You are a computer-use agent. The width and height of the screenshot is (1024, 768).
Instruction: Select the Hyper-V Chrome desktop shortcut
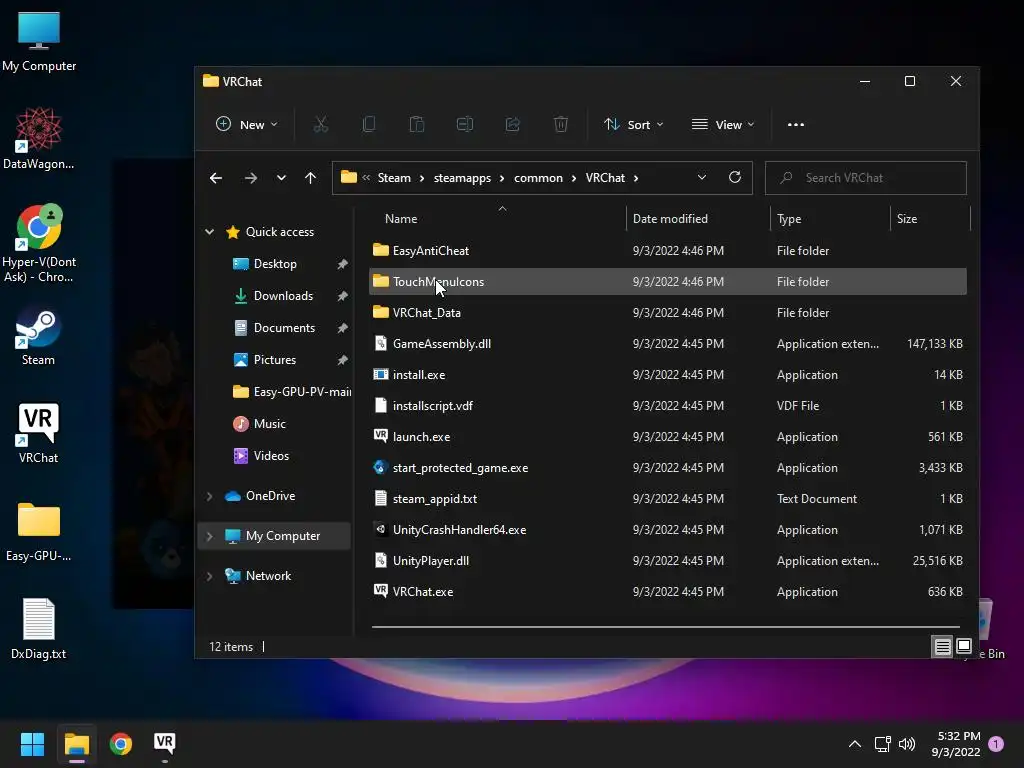38,244
